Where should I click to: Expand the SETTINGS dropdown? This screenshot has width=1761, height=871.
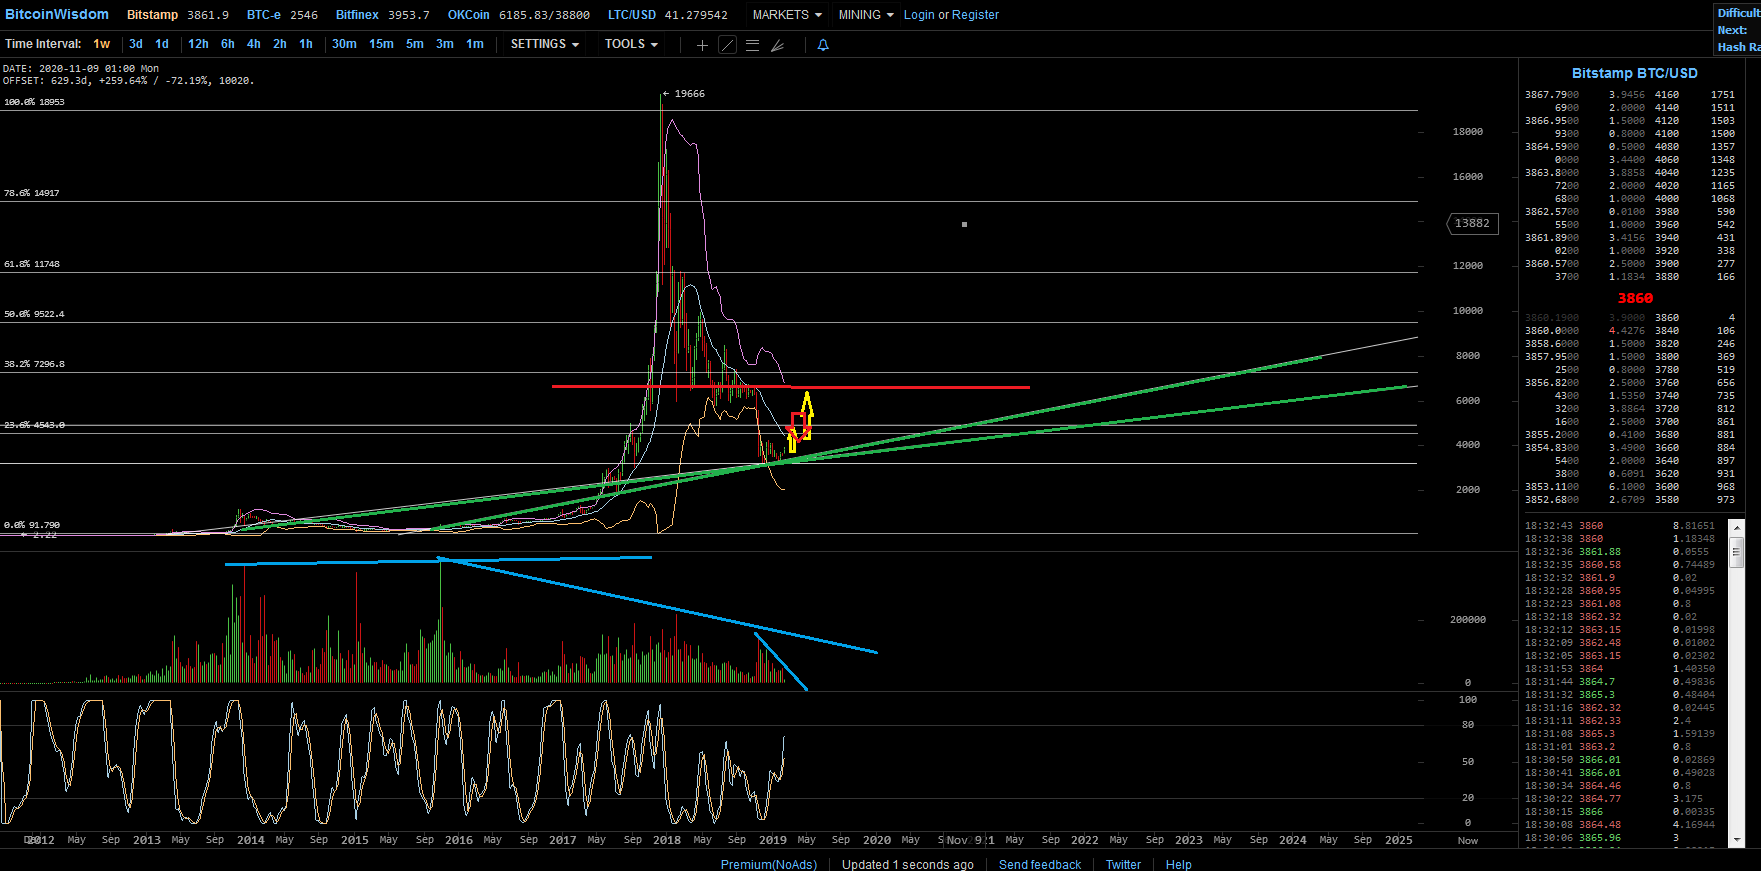pyautogui.click(x=545, y=44)
